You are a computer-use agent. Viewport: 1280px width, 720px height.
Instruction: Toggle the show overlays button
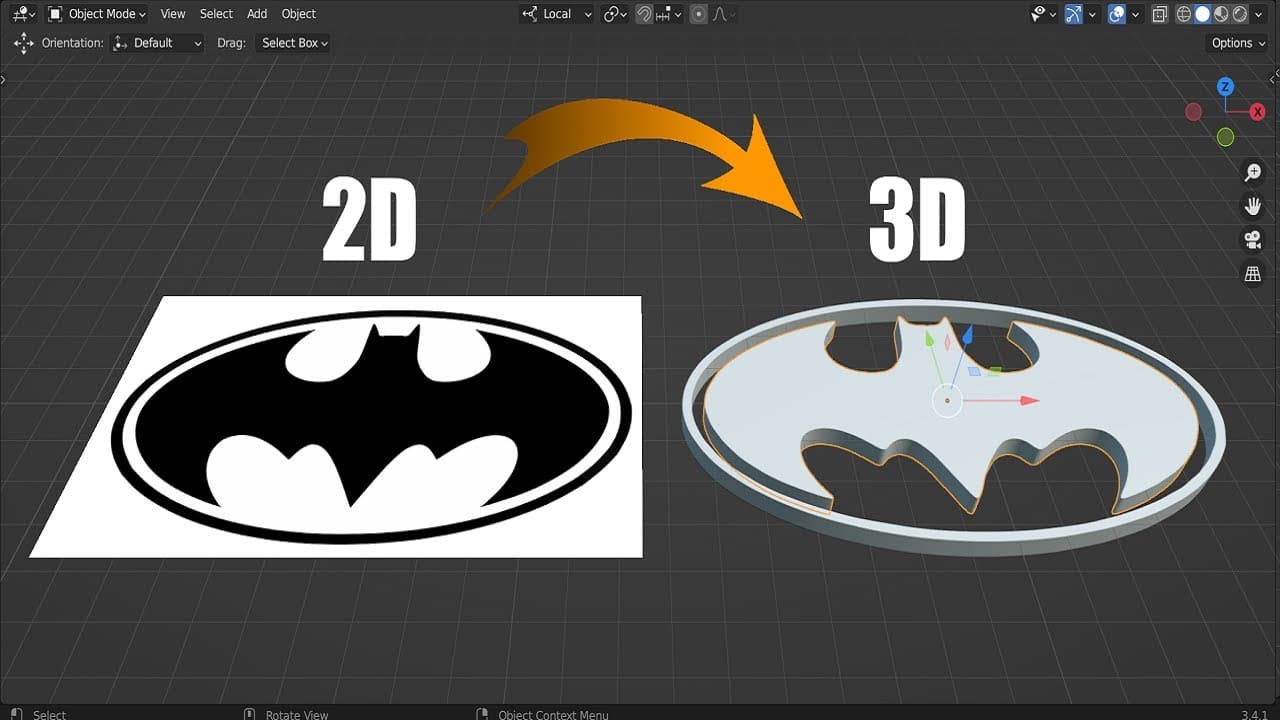1117,14
